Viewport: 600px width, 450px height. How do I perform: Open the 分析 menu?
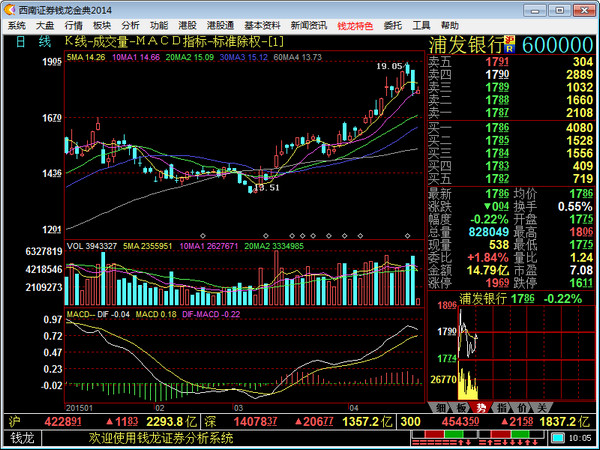click(x=130, y=24)
